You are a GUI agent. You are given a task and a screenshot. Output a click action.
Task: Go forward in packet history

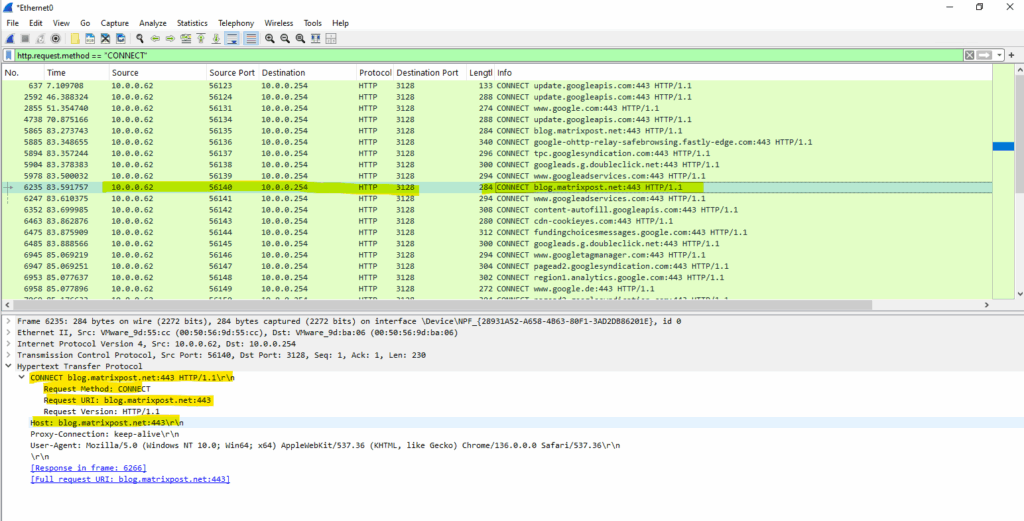[x=170, y=39]
